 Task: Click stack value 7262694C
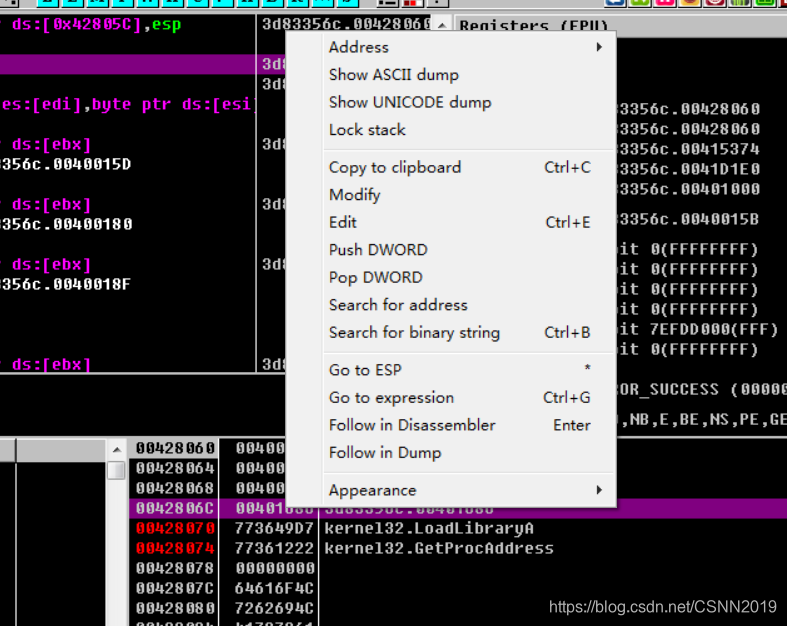coord(274,608)
